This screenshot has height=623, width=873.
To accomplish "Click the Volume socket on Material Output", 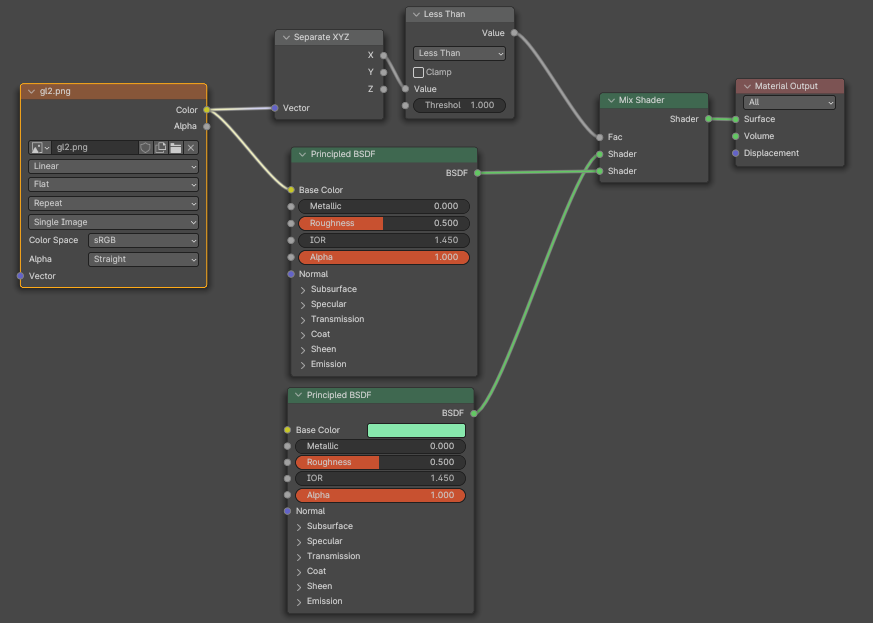I will pos(735,136).
